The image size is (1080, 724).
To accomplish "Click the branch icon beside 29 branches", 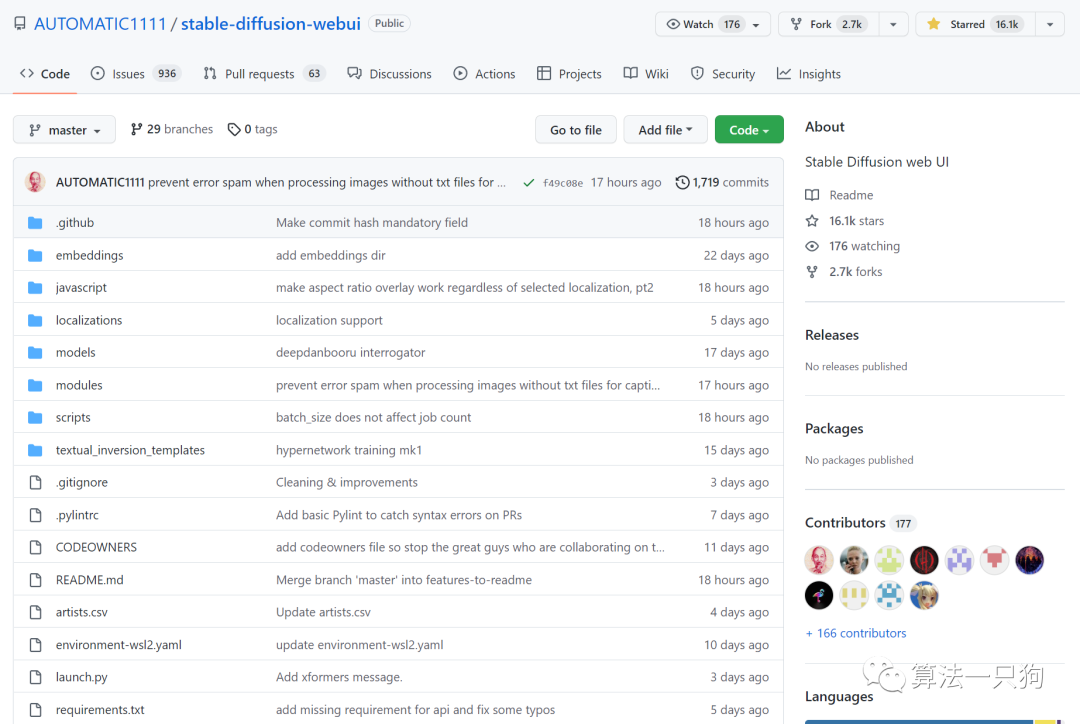I will coord(136,130).
